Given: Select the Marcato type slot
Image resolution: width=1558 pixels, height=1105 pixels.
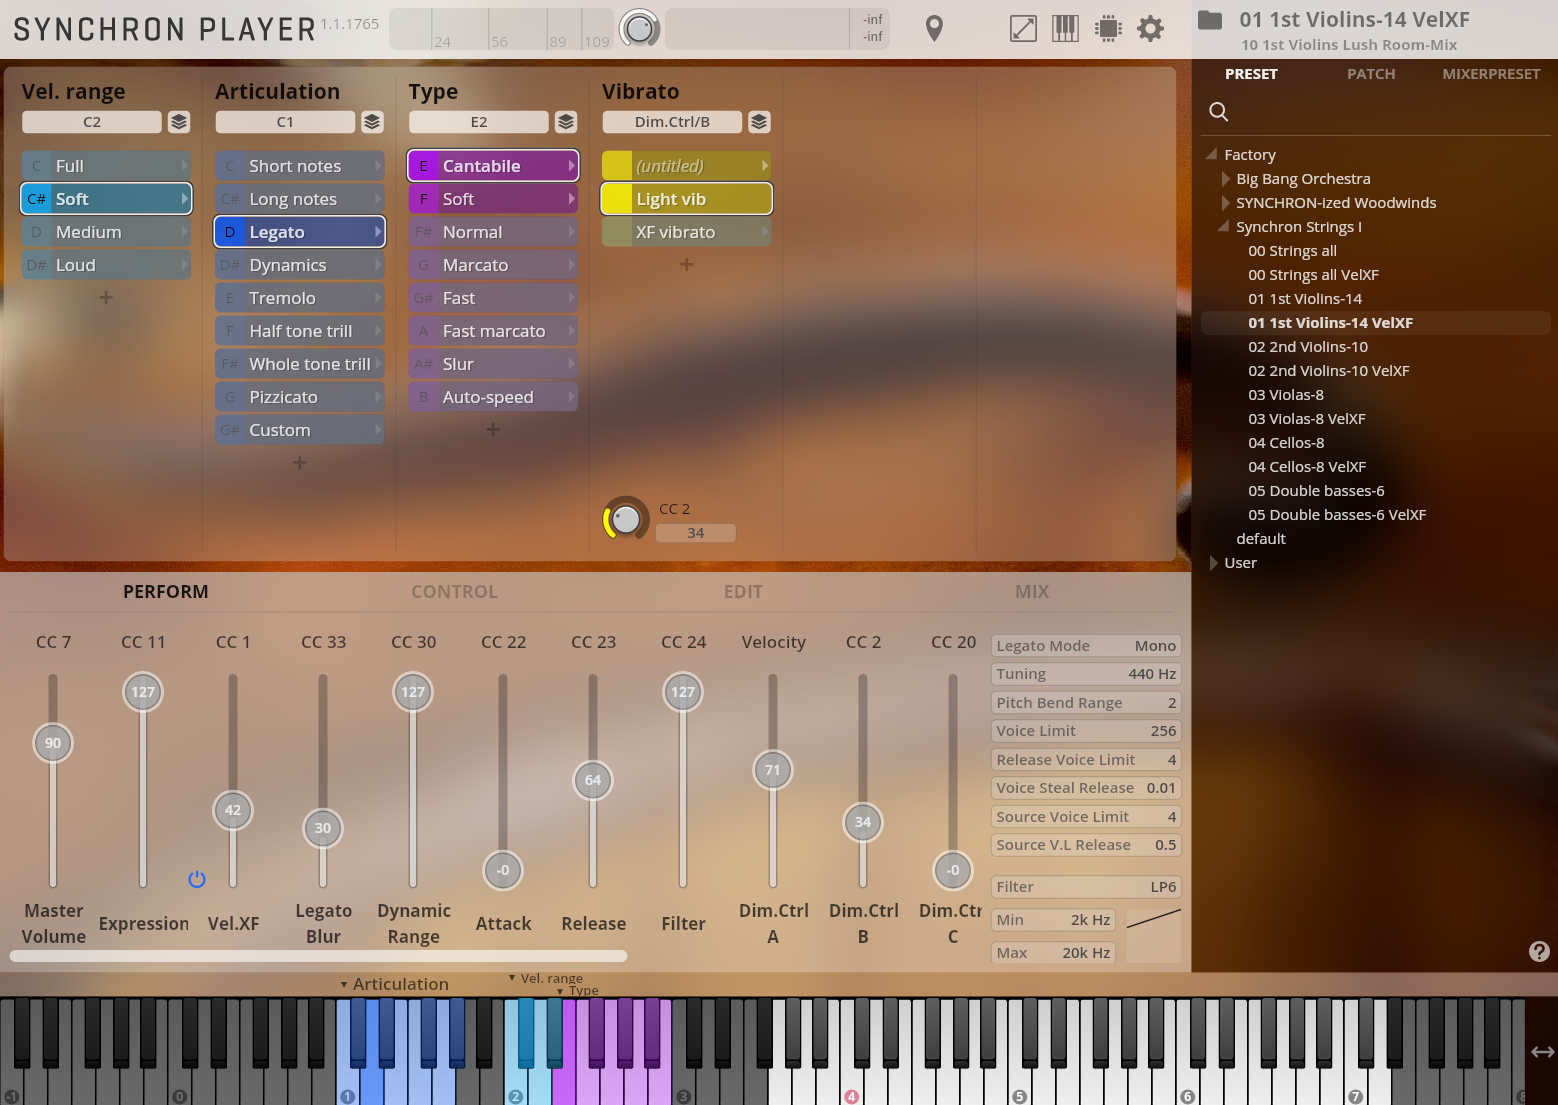Looking at the screenshot, I should (493, 265).
